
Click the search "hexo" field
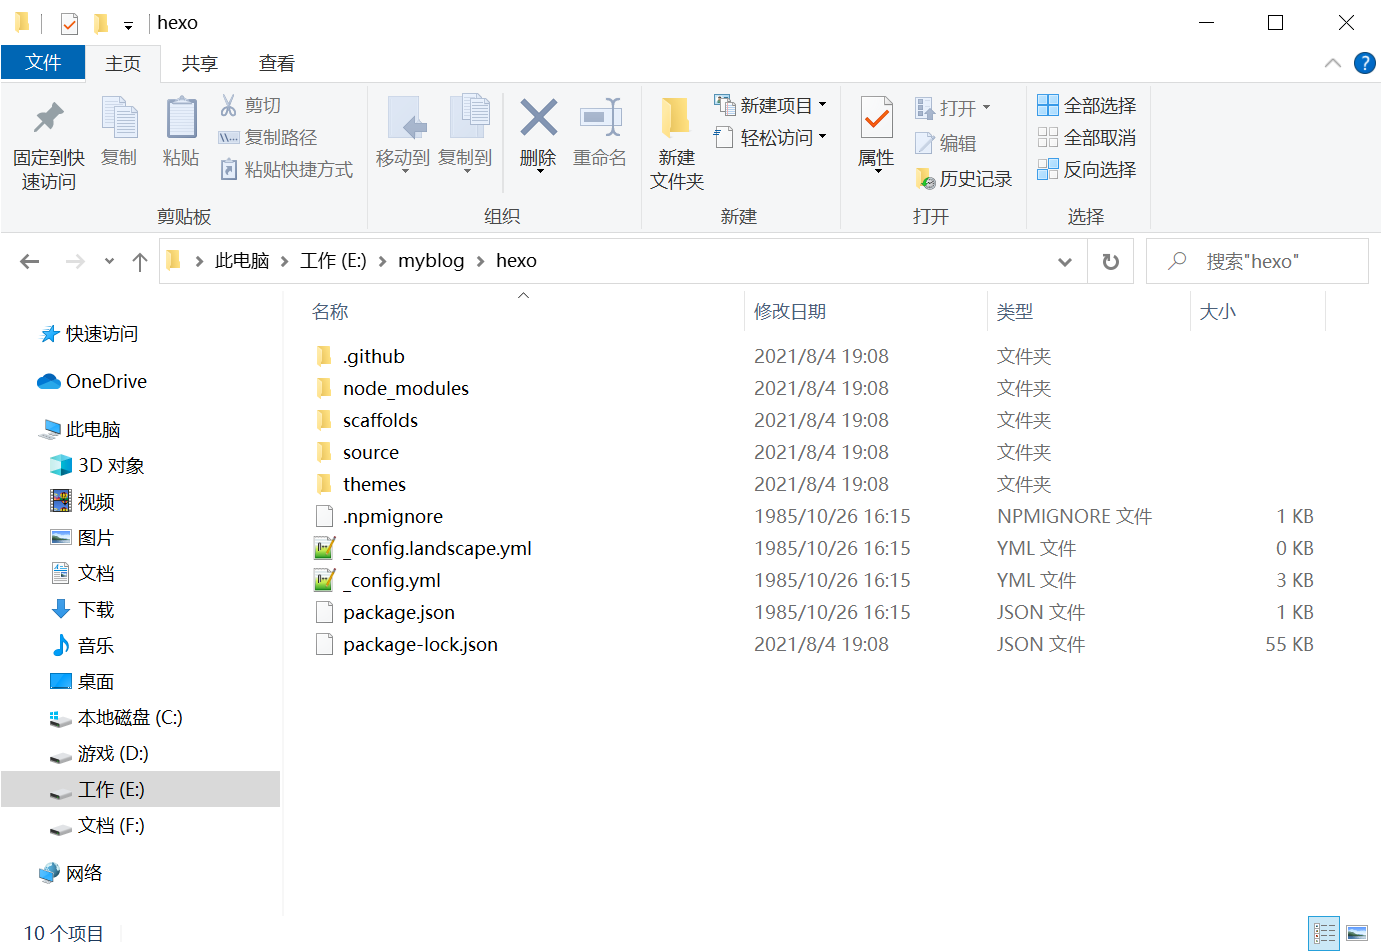[1258, 261]
